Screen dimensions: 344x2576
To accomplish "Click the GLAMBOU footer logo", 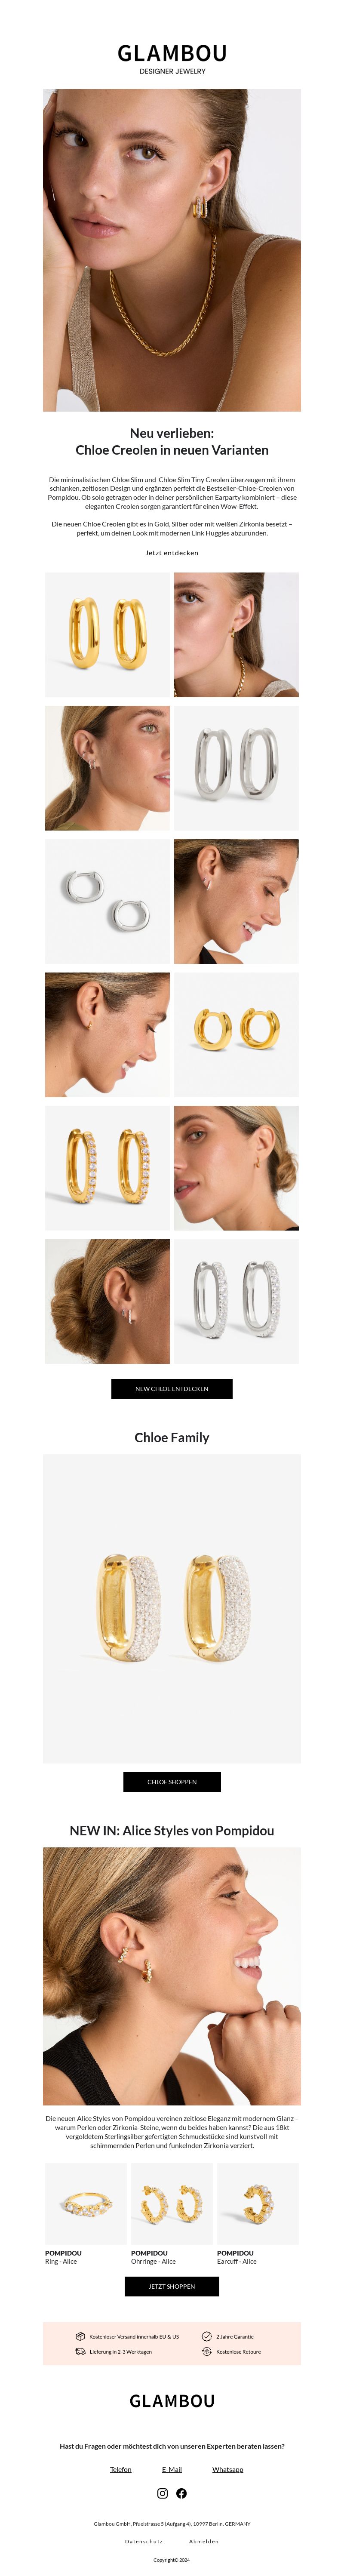I will pyautogui.click(x=172, y=2400).
